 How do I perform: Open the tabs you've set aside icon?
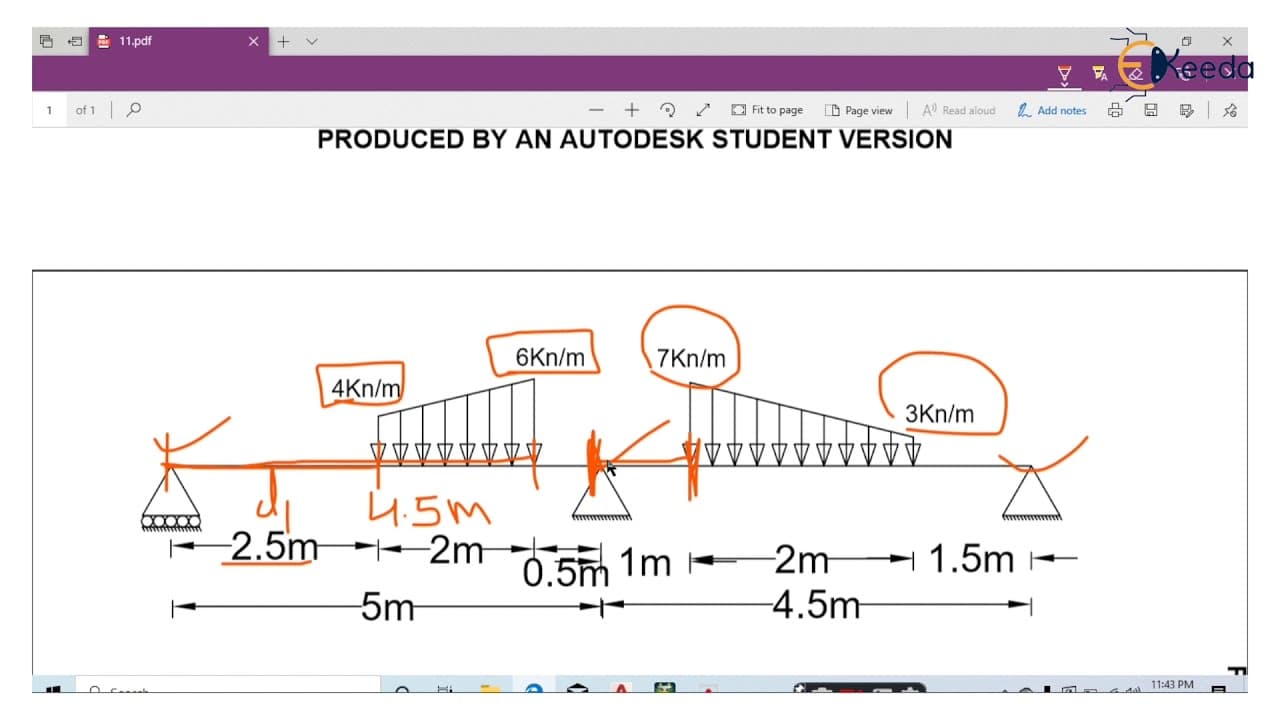coord(46,41)
